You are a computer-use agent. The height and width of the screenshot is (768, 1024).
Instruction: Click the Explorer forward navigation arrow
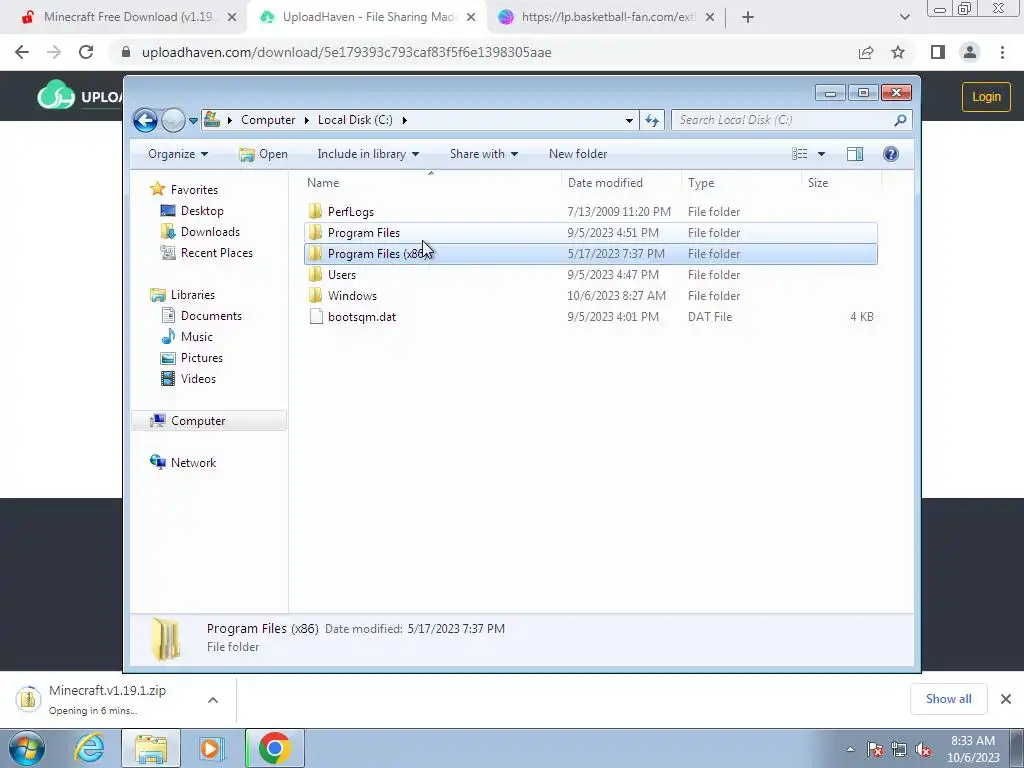click(173, 120)
